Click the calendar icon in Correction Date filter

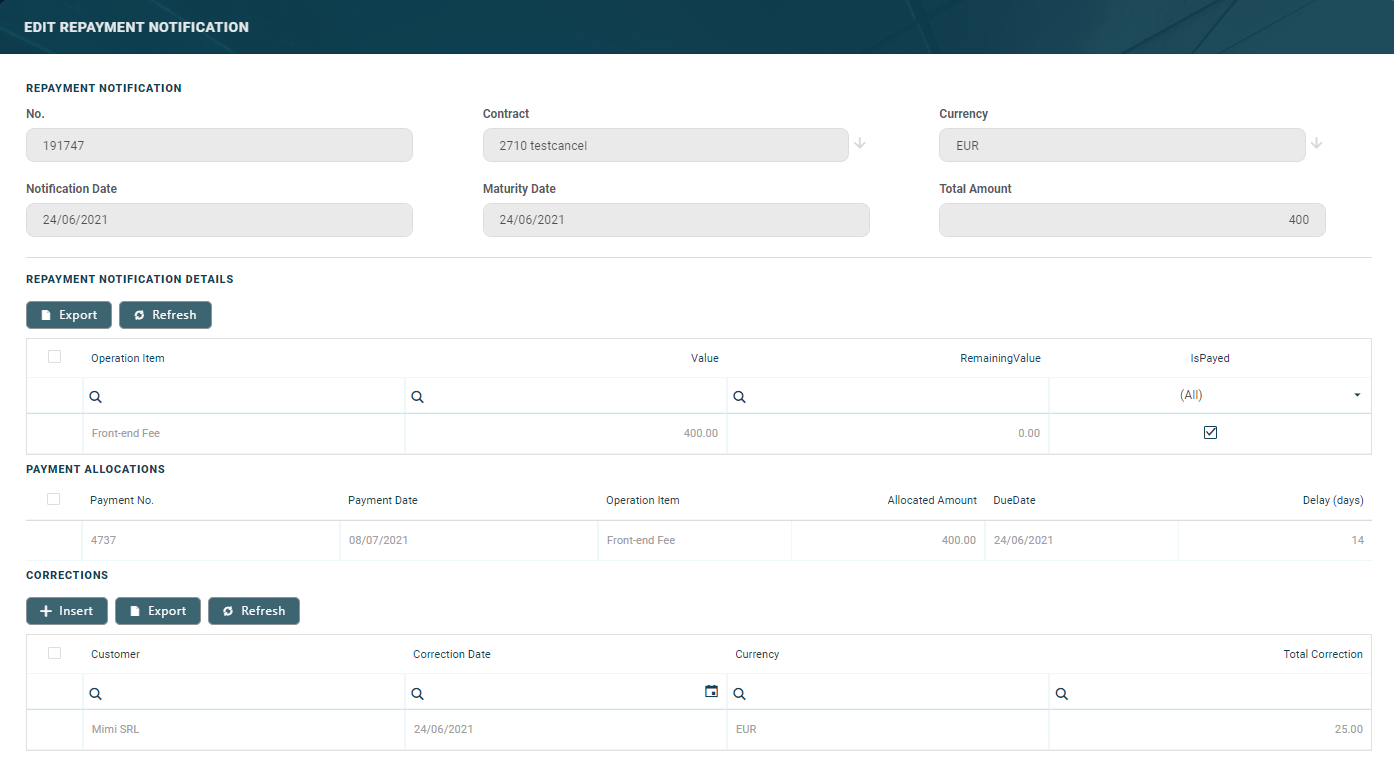(711, 692)
